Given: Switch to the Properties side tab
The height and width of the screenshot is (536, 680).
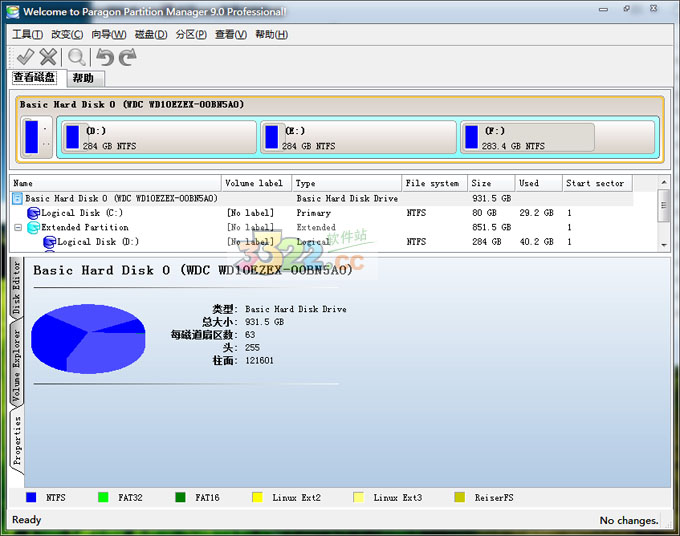Looking at the screenshot, I should (16, 441).
